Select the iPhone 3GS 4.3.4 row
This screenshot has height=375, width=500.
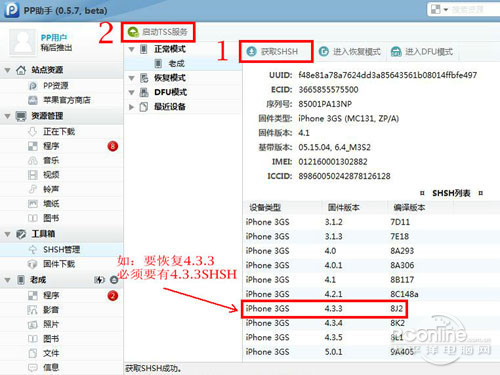[x=371, y=323]
